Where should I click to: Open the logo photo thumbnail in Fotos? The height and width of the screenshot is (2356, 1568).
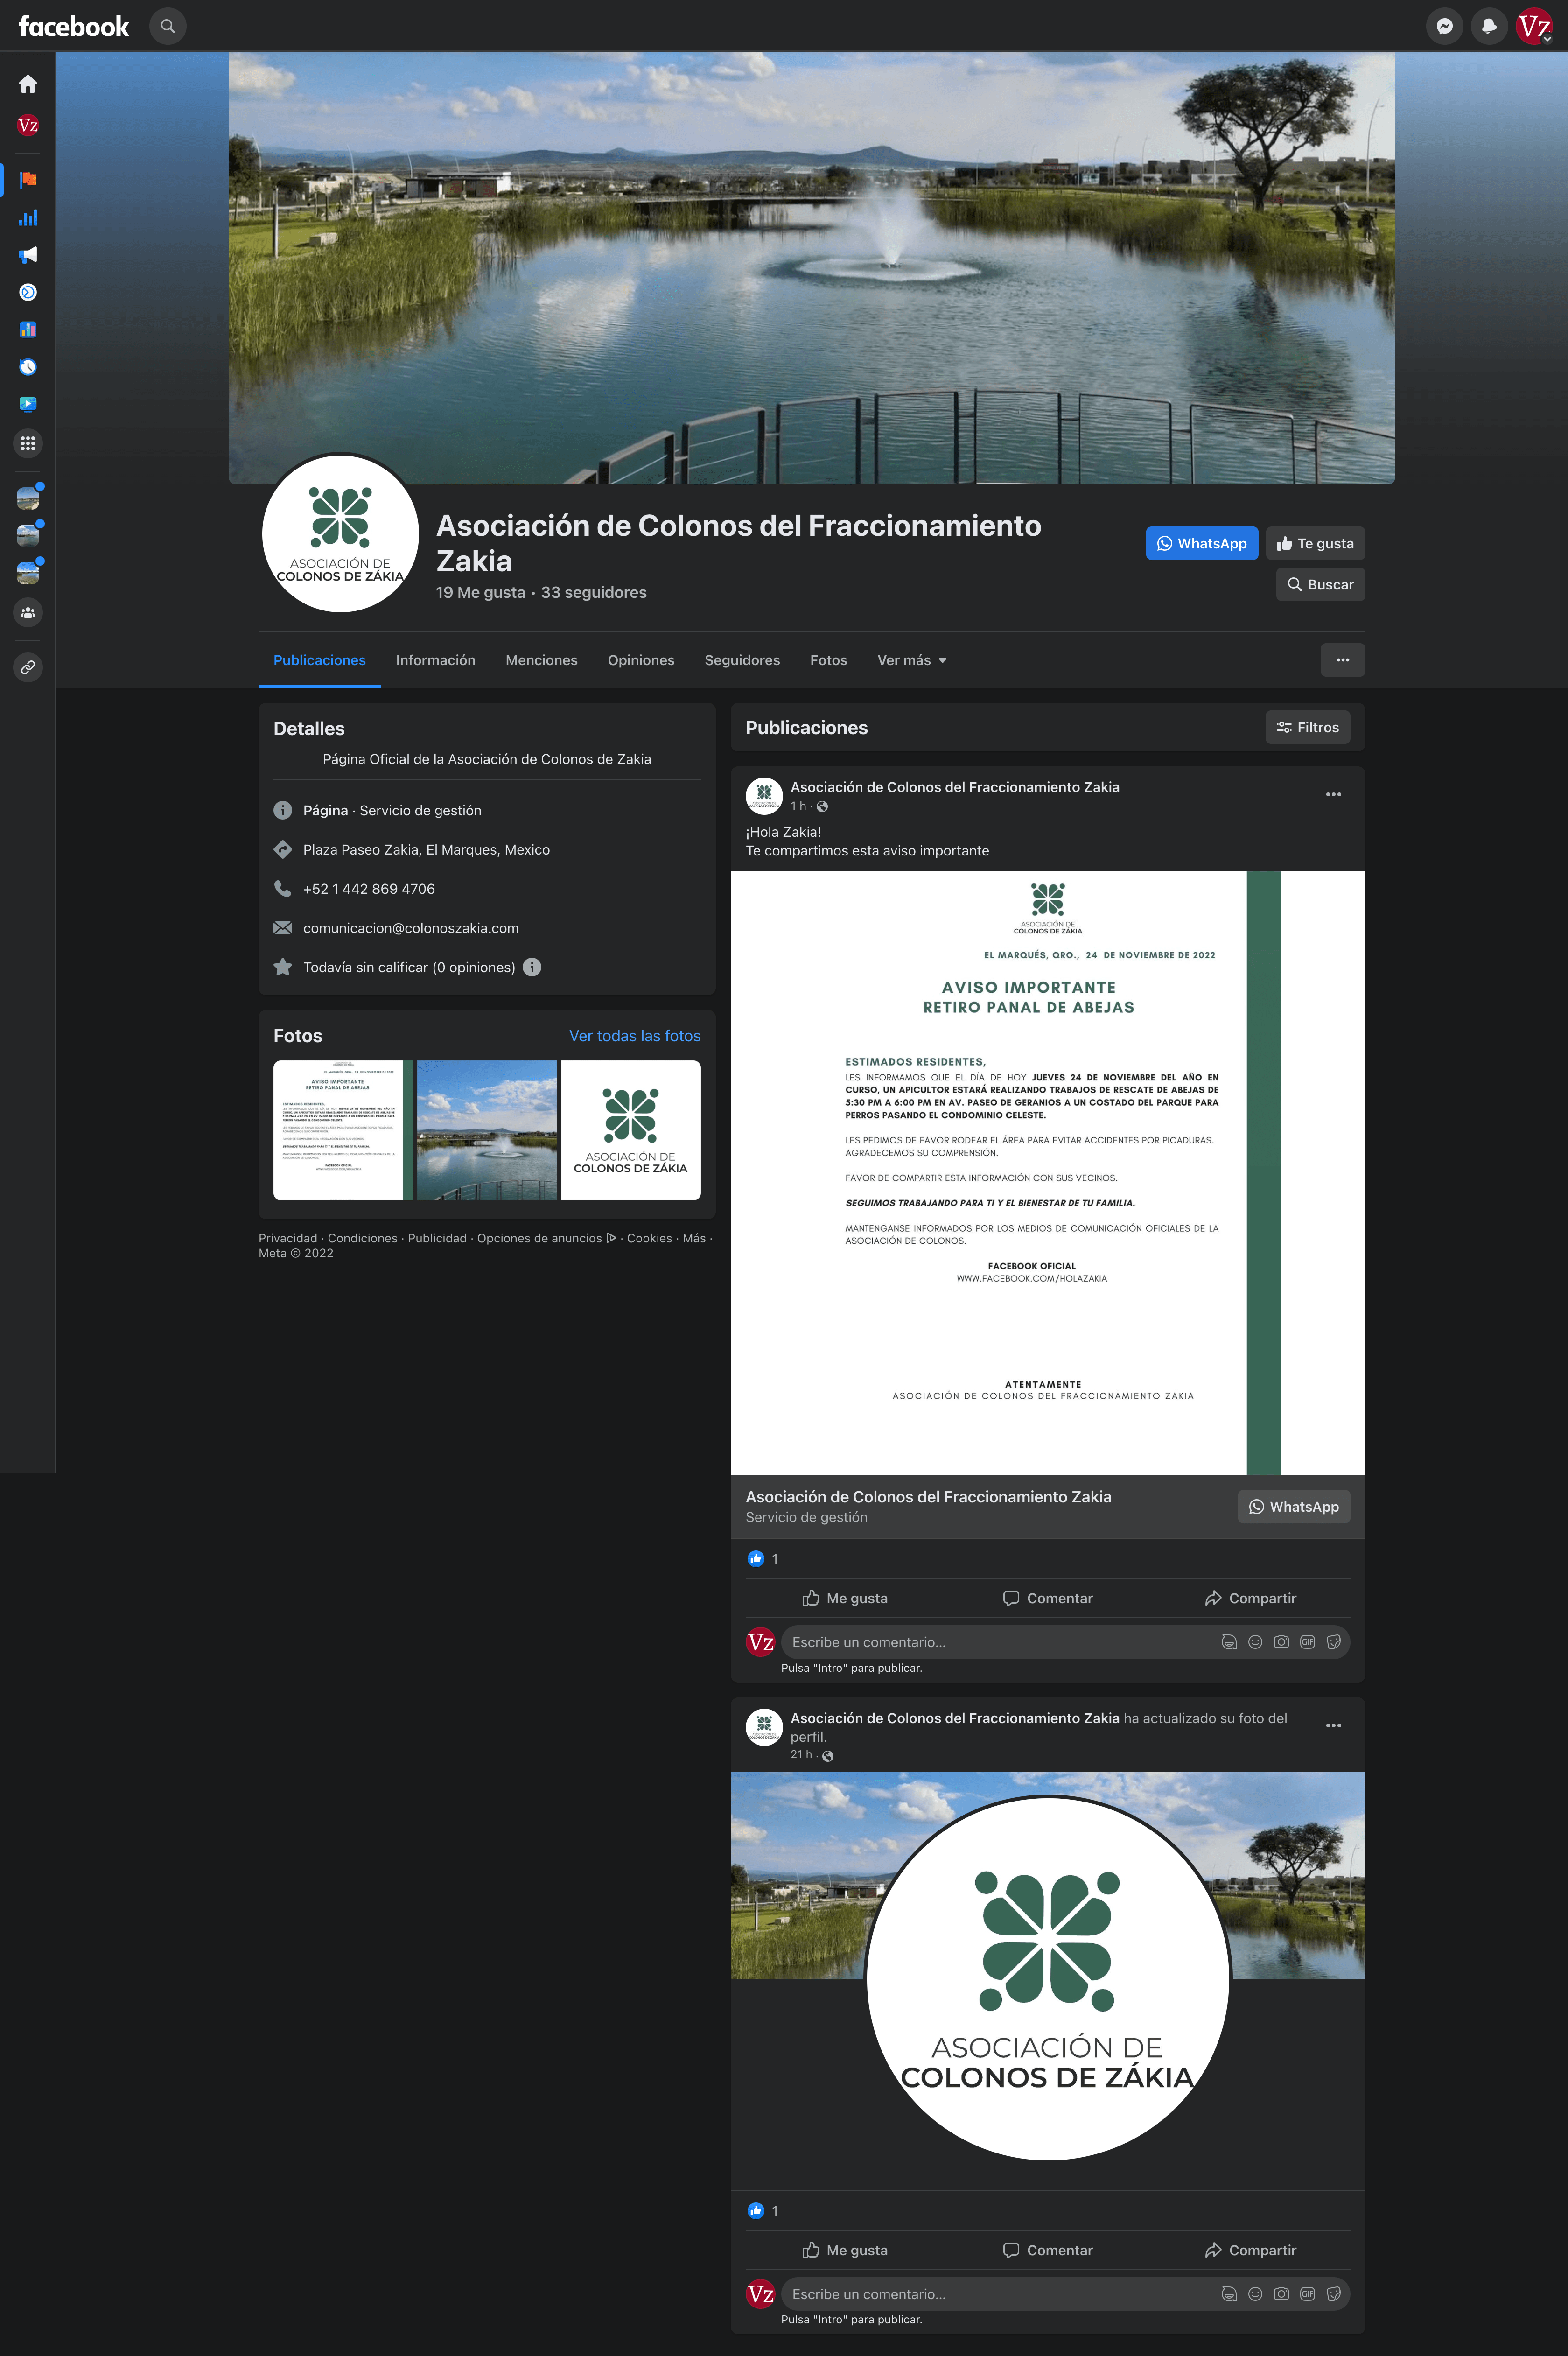[630, 1130]
